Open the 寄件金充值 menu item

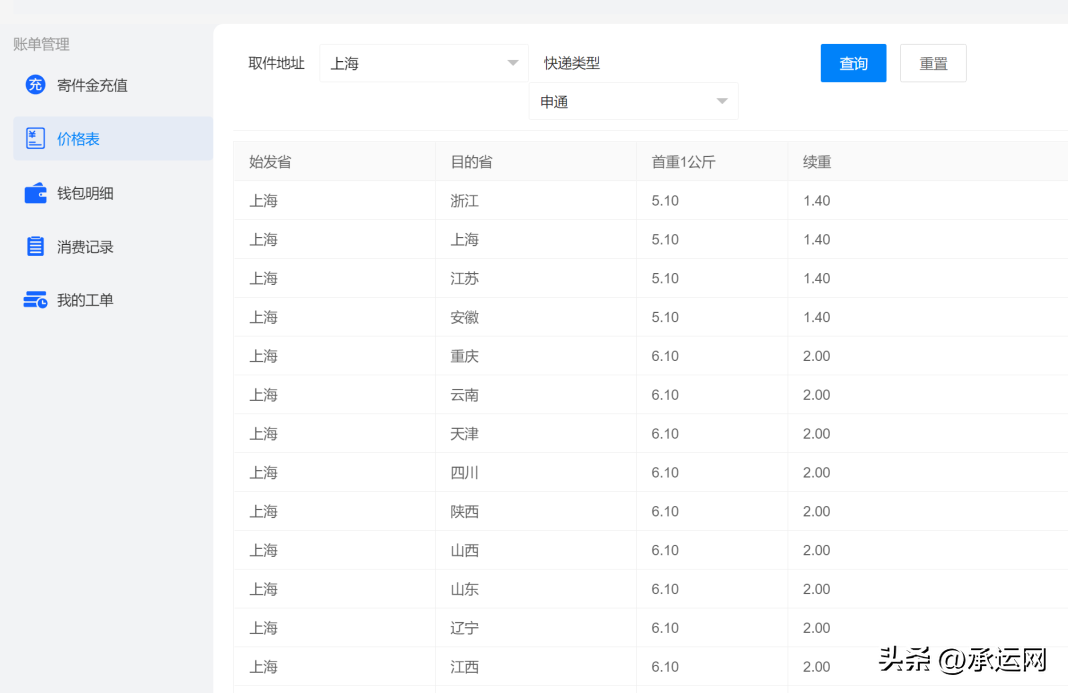tap(92, 85)
